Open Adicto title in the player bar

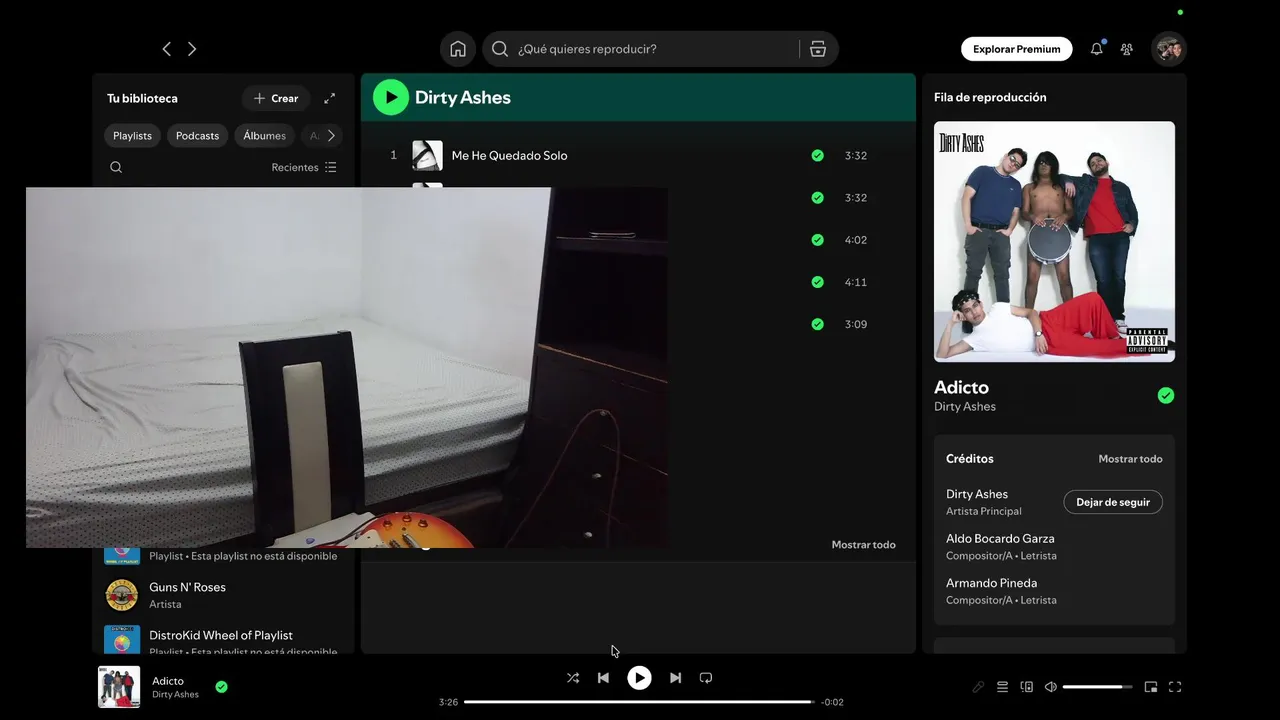click(168, 681)
